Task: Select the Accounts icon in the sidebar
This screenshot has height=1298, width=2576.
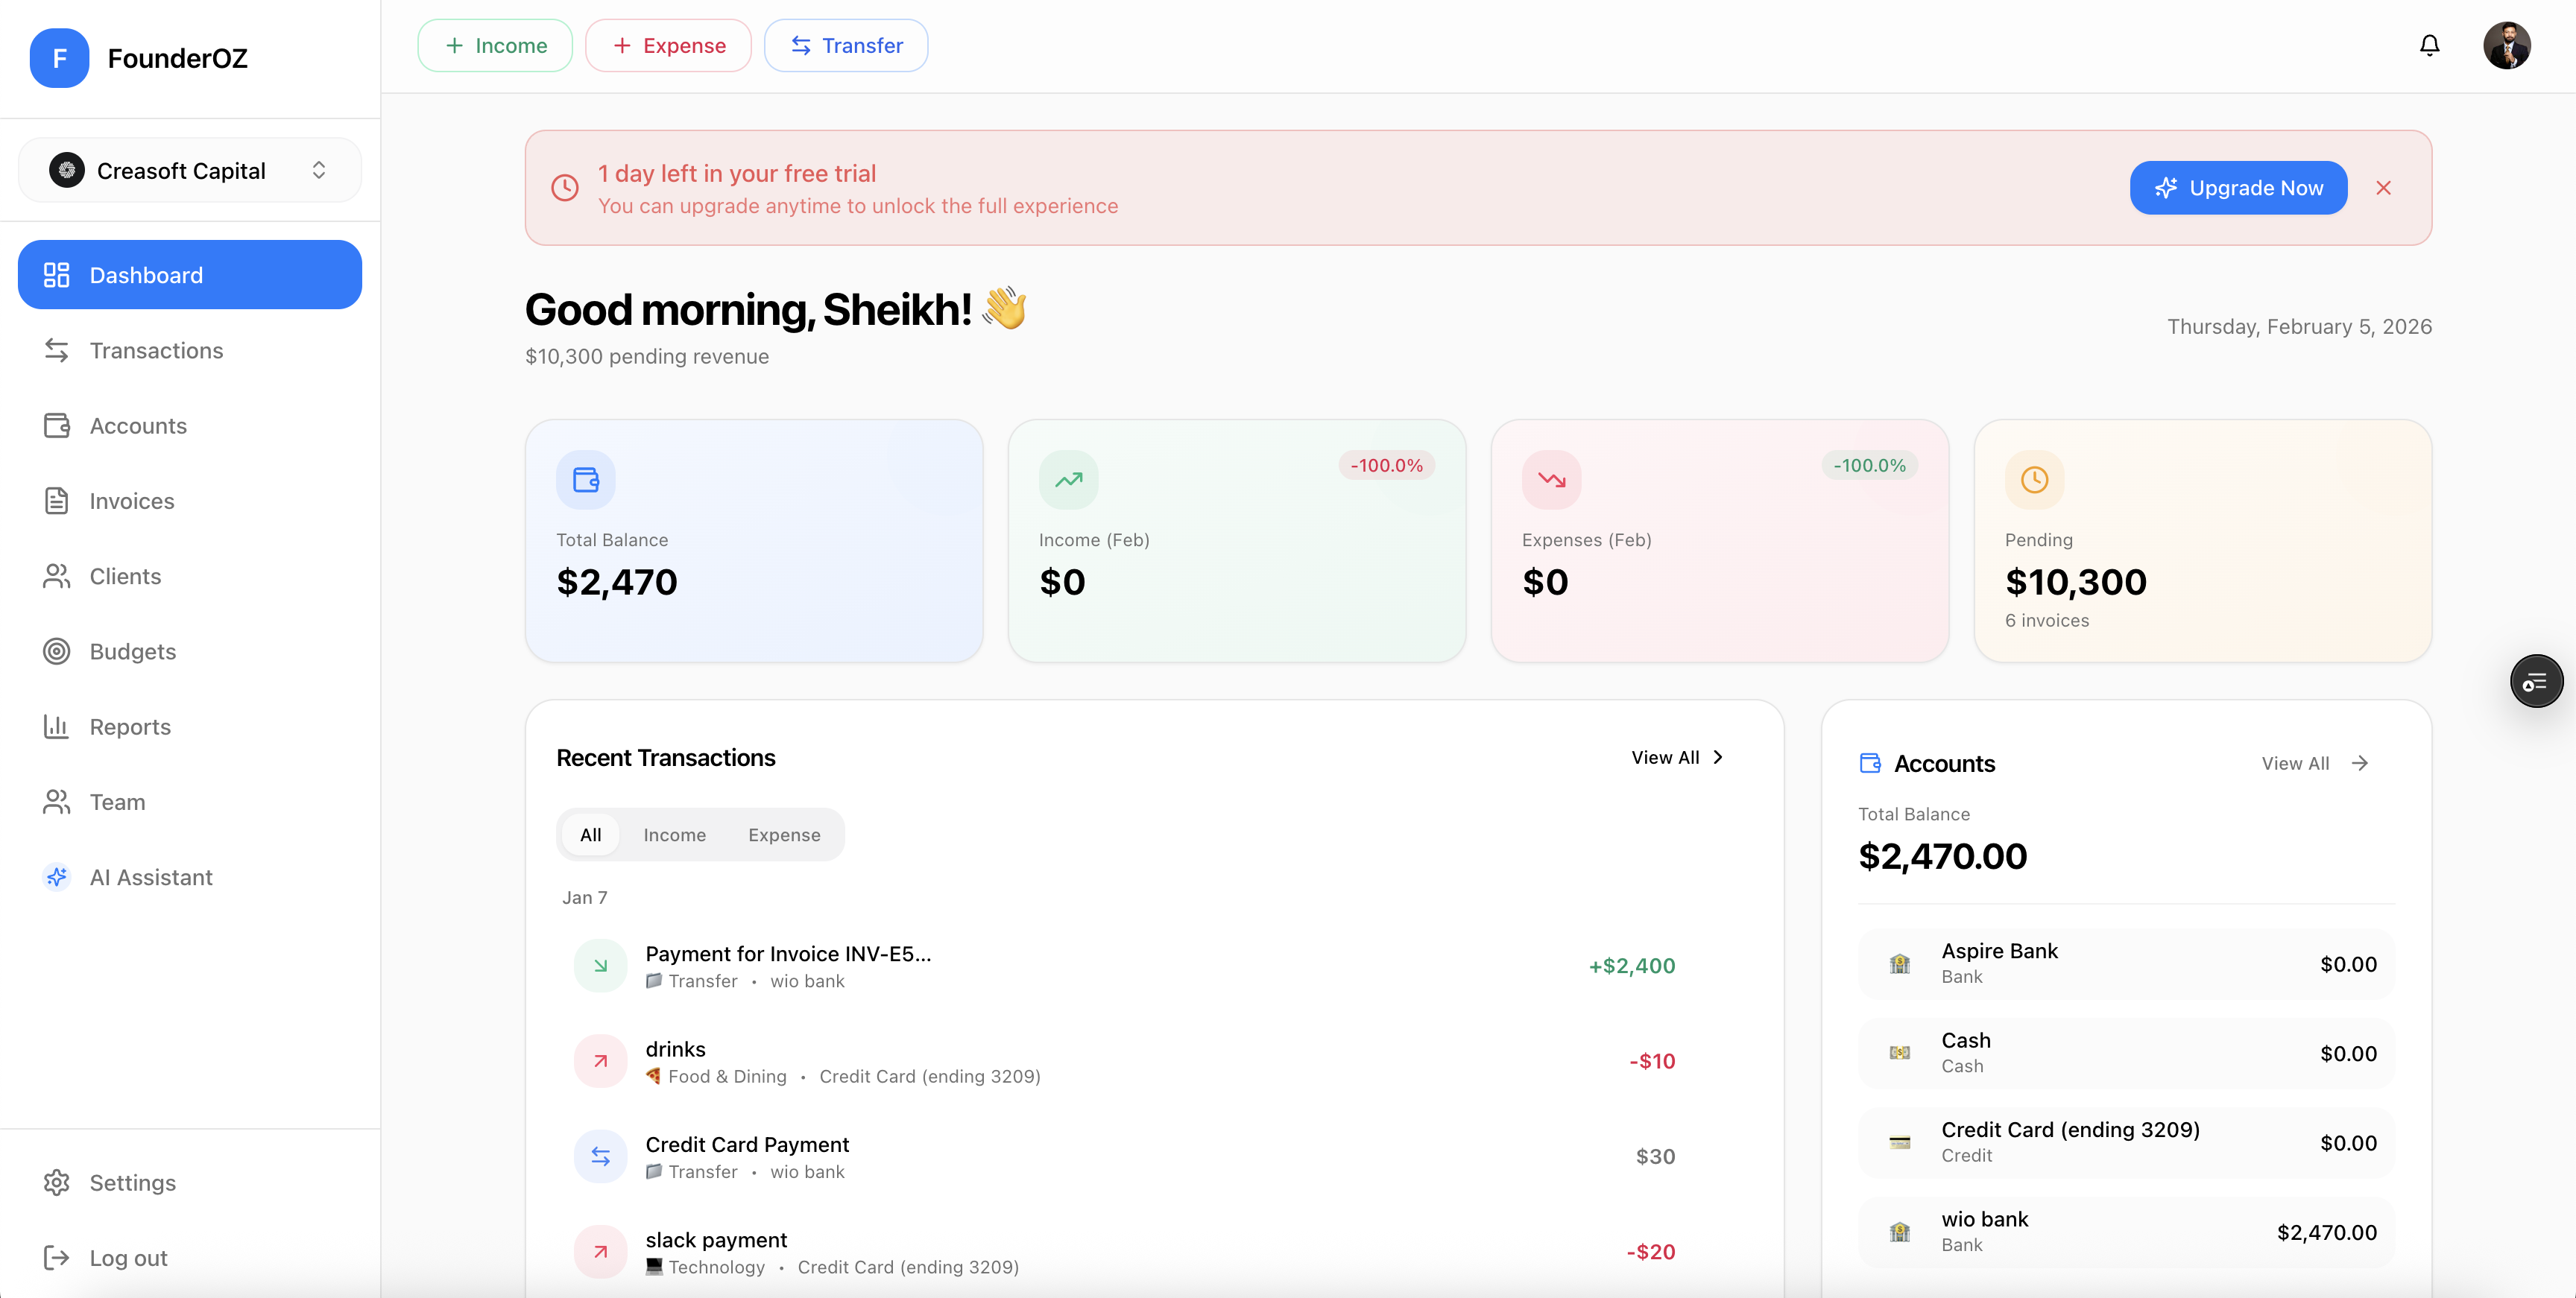Action: (57, 425)
